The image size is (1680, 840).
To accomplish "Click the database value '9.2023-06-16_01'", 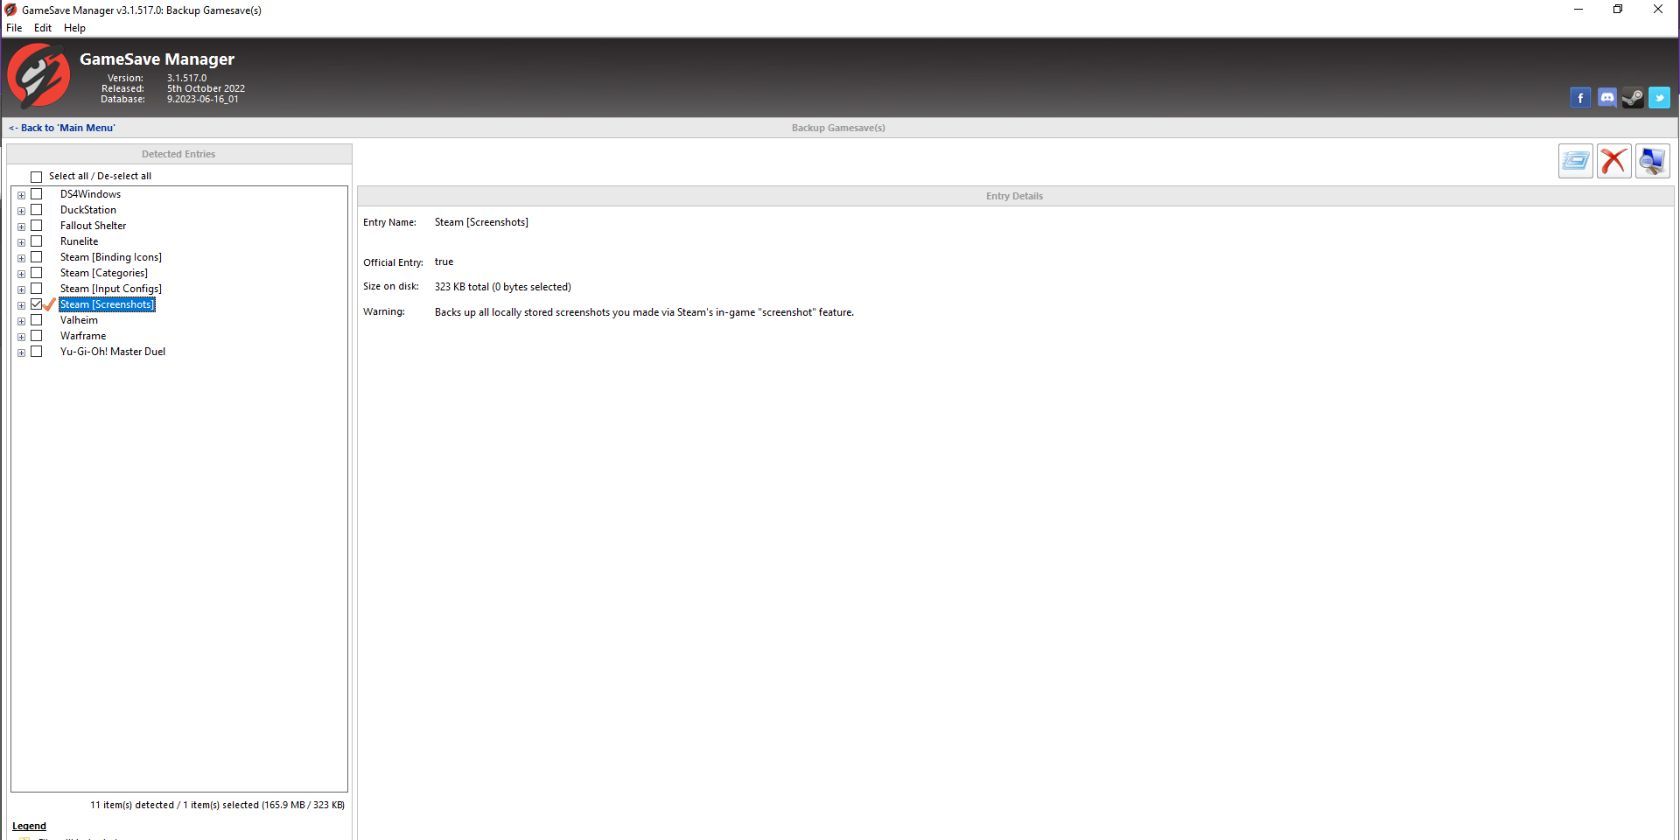I will 203,99.
